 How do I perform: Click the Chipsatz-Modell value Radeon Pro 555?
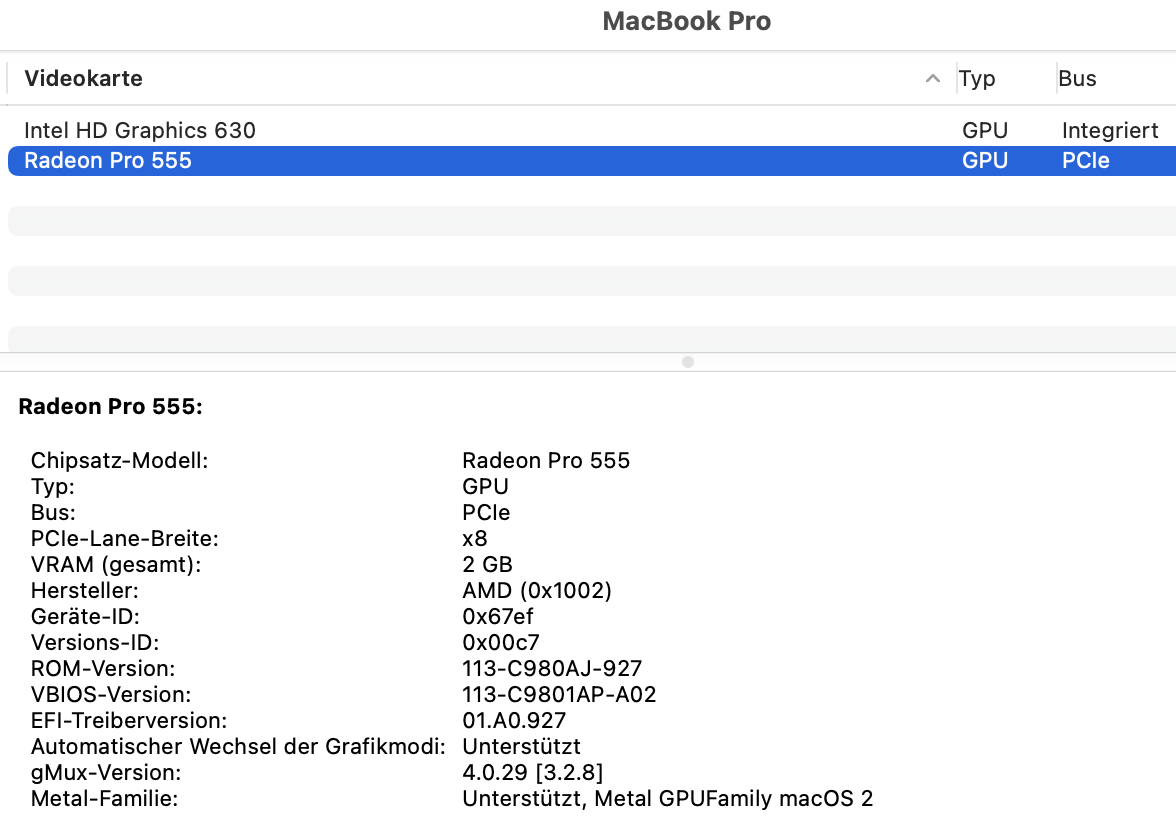[x=546, y=460]
